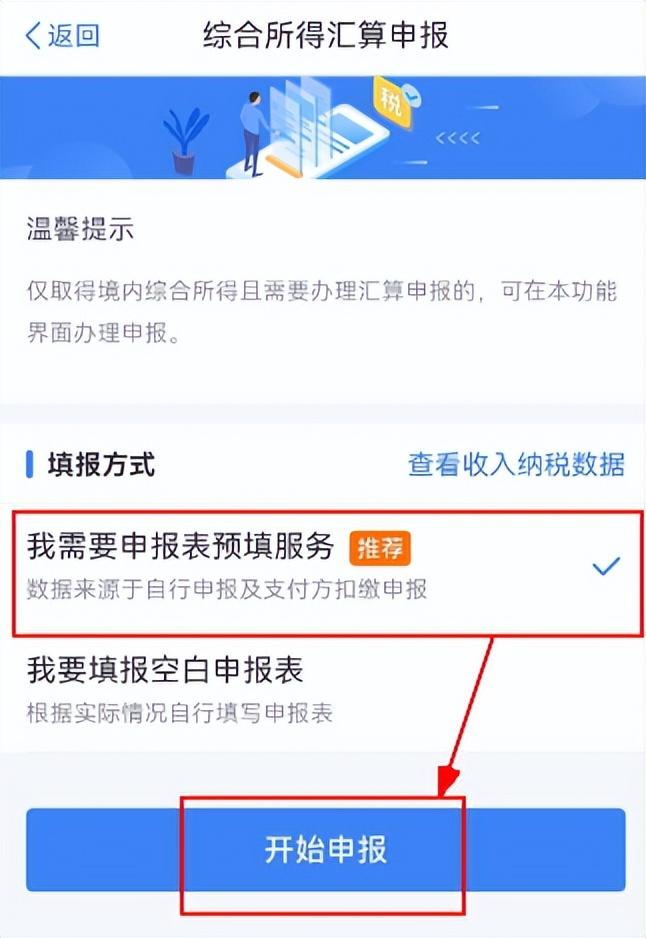Click the "温馨提示" heading

click(x=80, y=229)
